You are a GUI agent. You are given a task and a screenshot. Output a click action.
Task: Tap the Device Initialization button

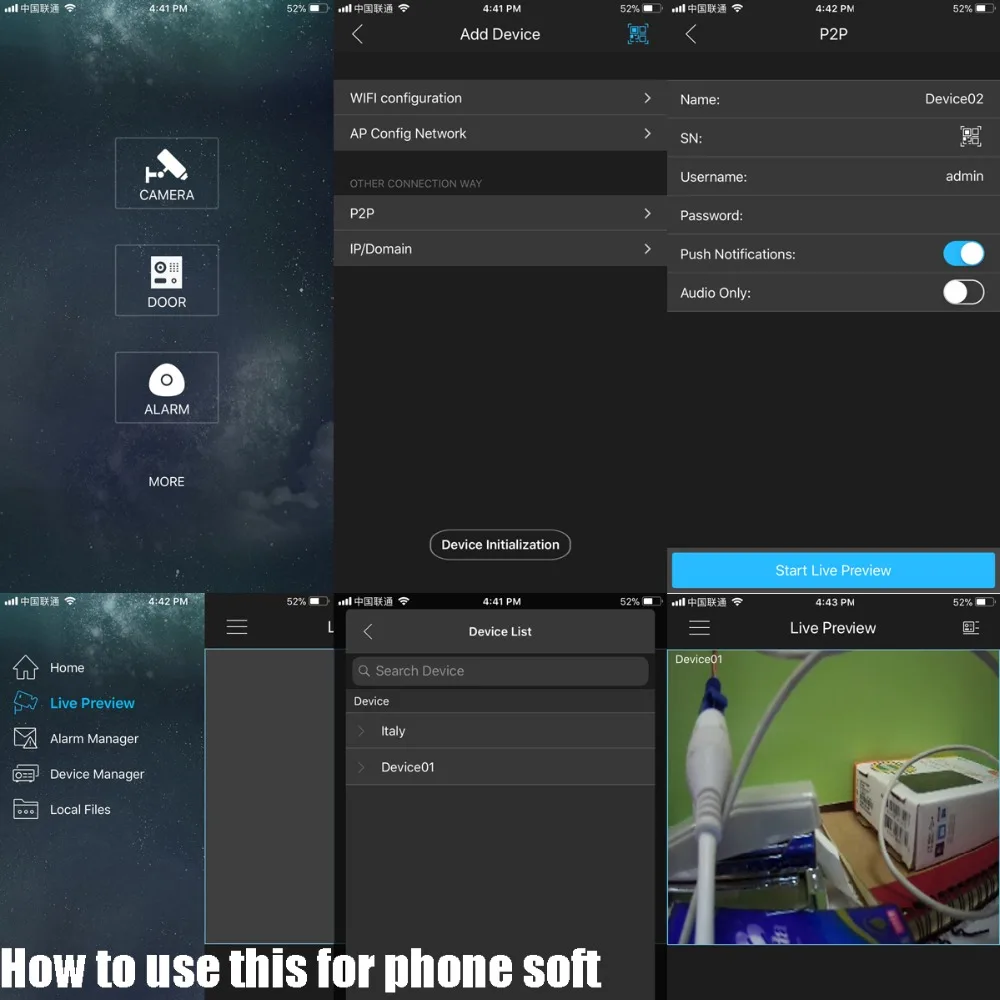click(500, 545)
